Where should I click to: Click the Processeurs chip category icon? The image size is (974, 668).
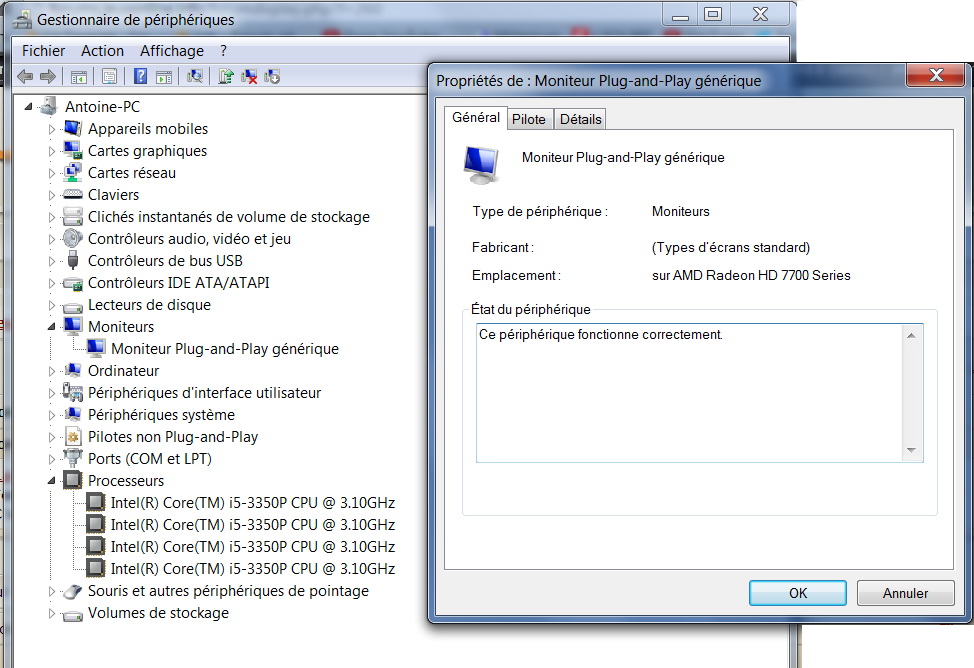[x=73, y=480]
